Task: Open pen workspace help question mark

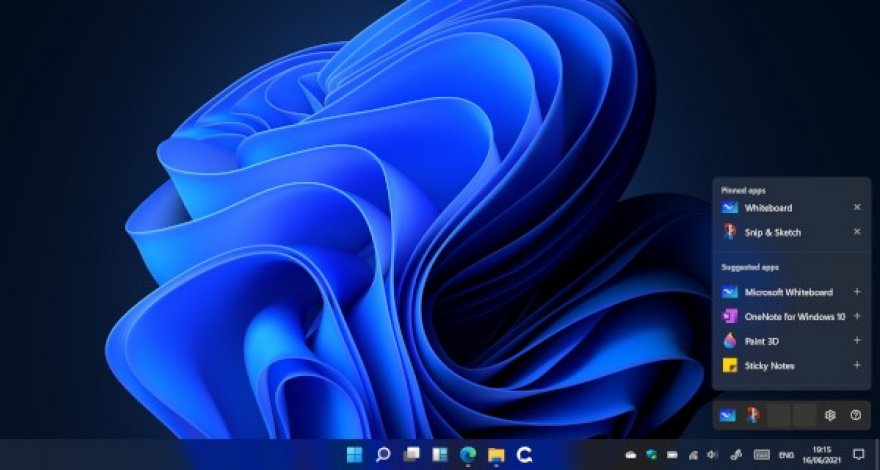Action: [855, 416]
